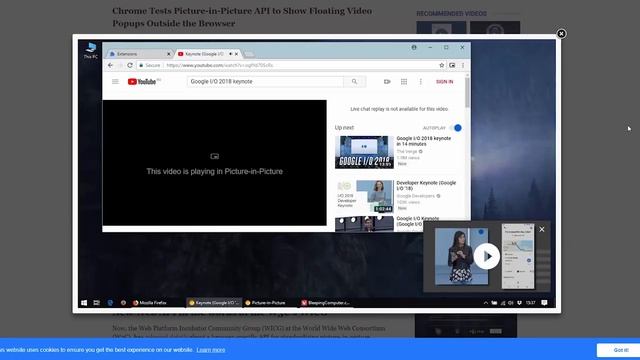
Task: Click the This PC desktop icon
Action: pyautogui.click(x=91, y=51)
